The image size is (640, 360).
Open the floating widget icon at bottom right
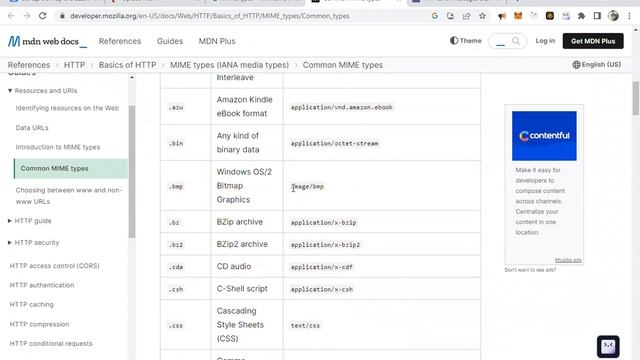point(608,346)
